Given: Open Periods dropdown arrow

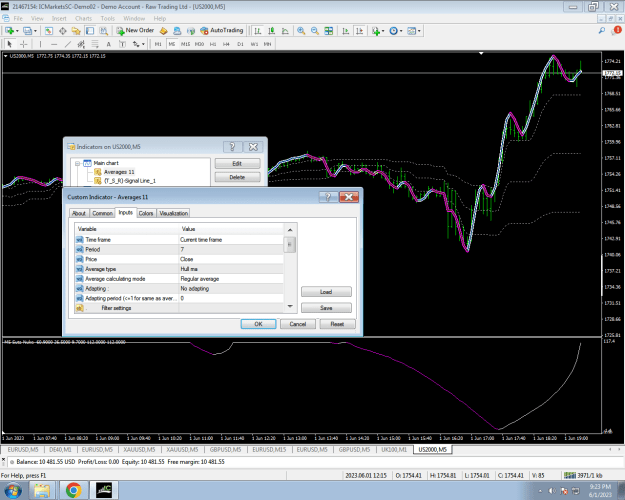Looking at the screenshot, I should tap(401, 31).
